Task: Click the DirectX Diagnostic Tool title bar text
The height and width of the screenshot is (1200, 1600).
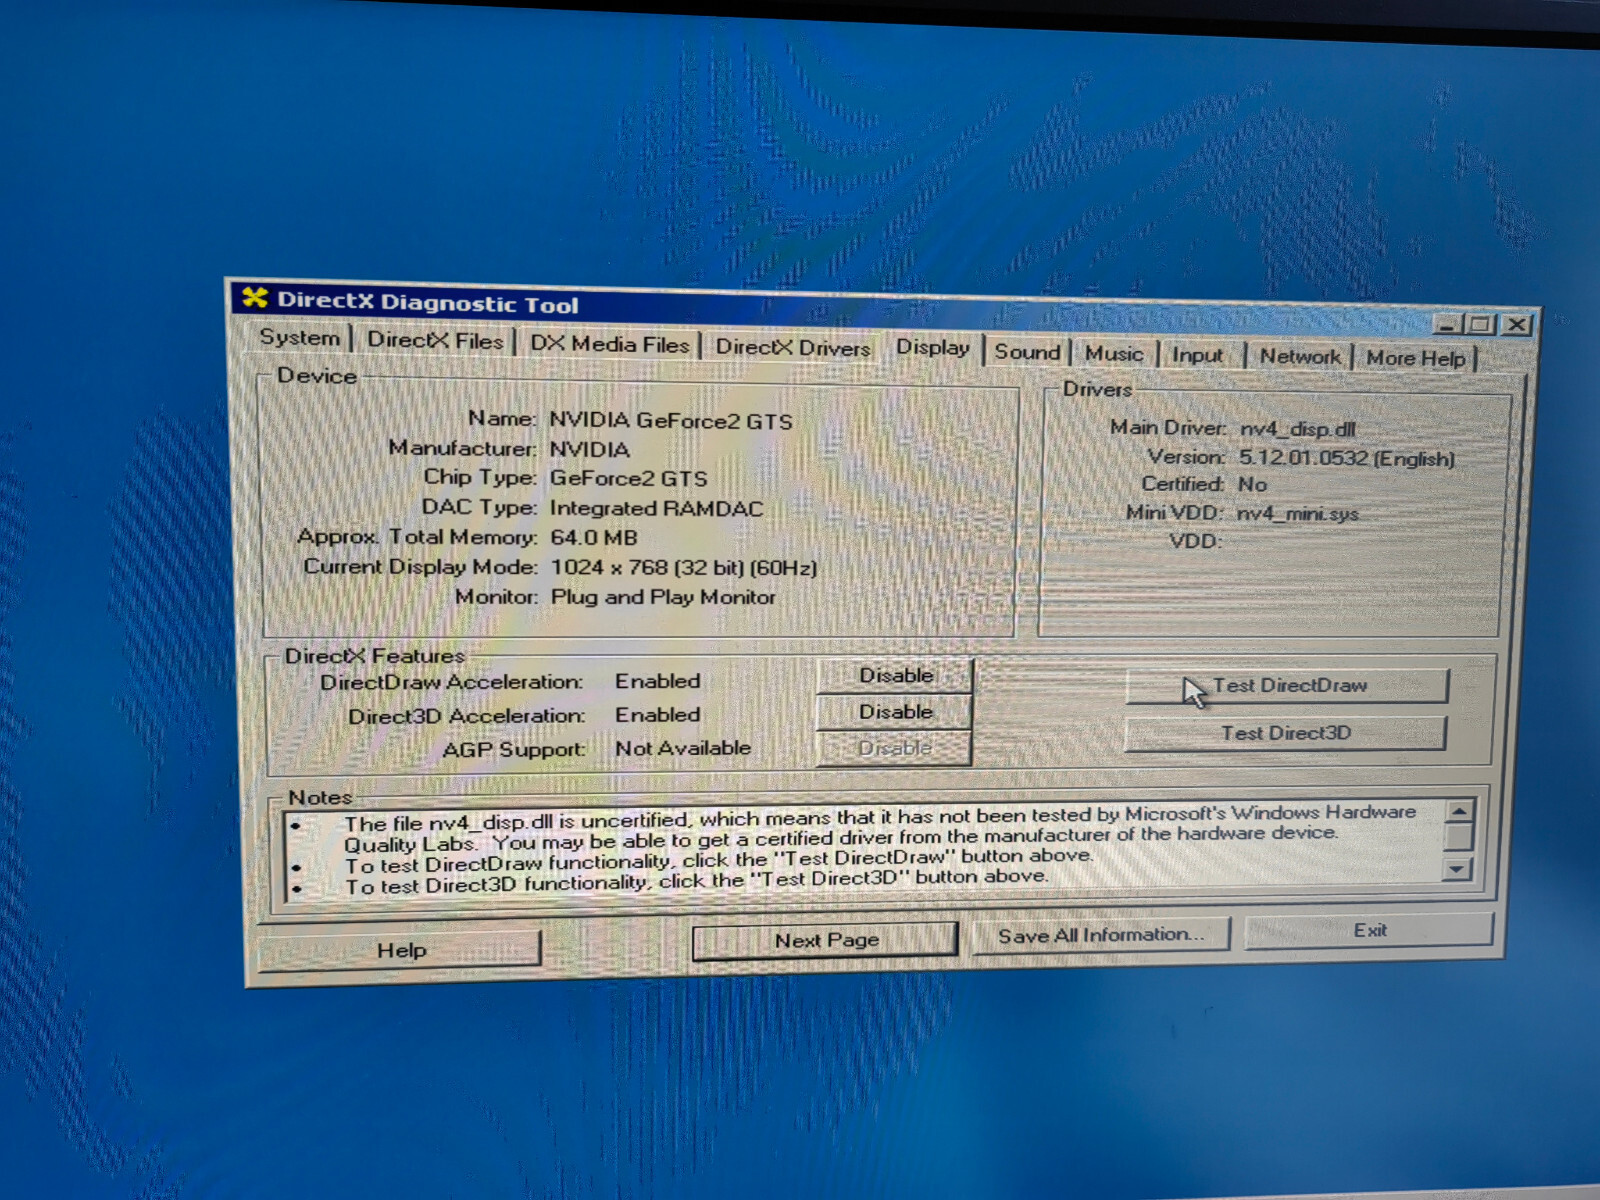Action: click(427, 302)
